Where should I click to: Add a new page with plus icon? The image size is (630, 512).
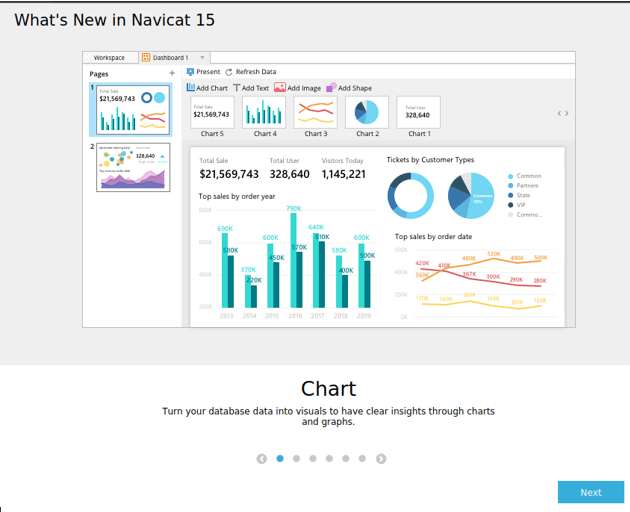click(x=172, y=73)
